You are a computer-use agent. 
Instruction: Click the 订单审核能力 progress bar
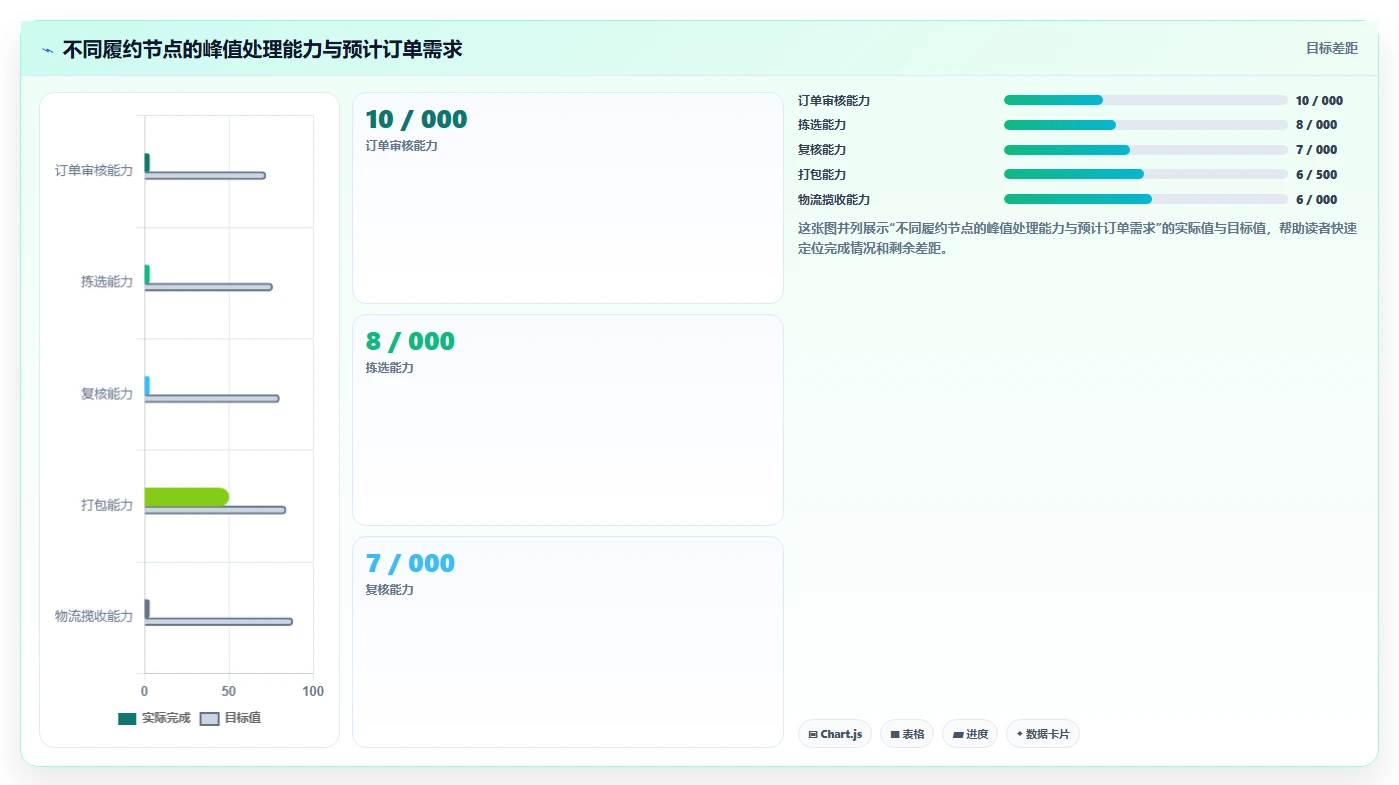[x=1146, y=100]
